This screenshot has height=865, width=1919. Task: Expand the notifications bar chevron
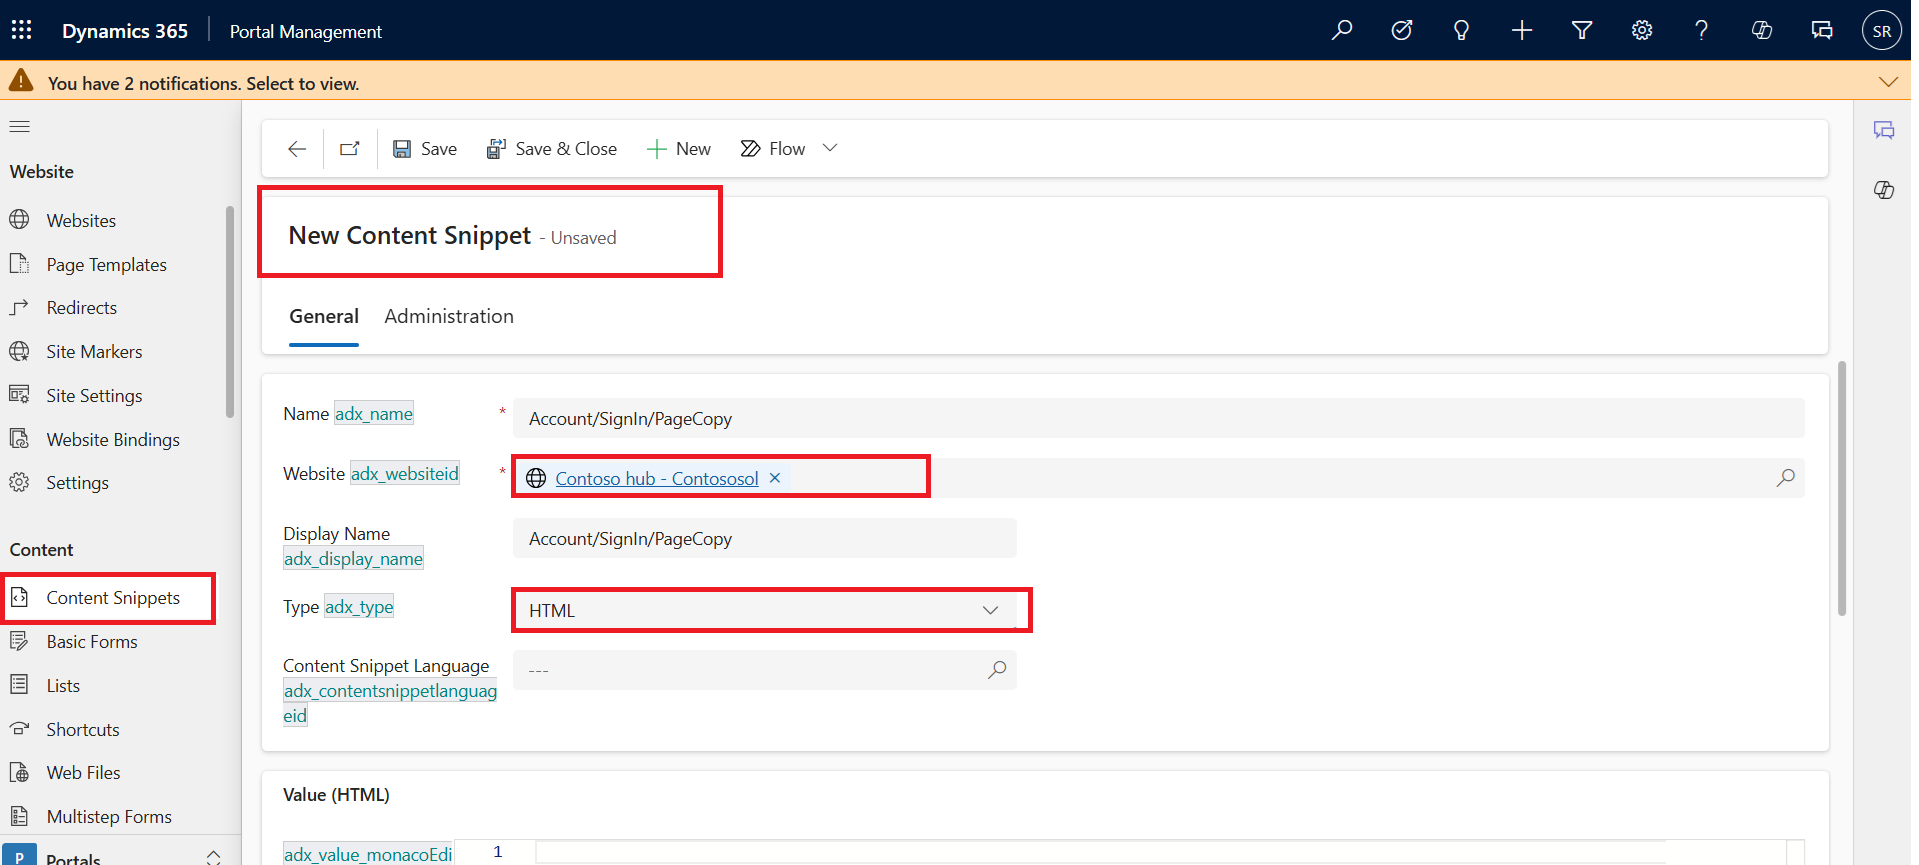click(x=1888, y=82)
